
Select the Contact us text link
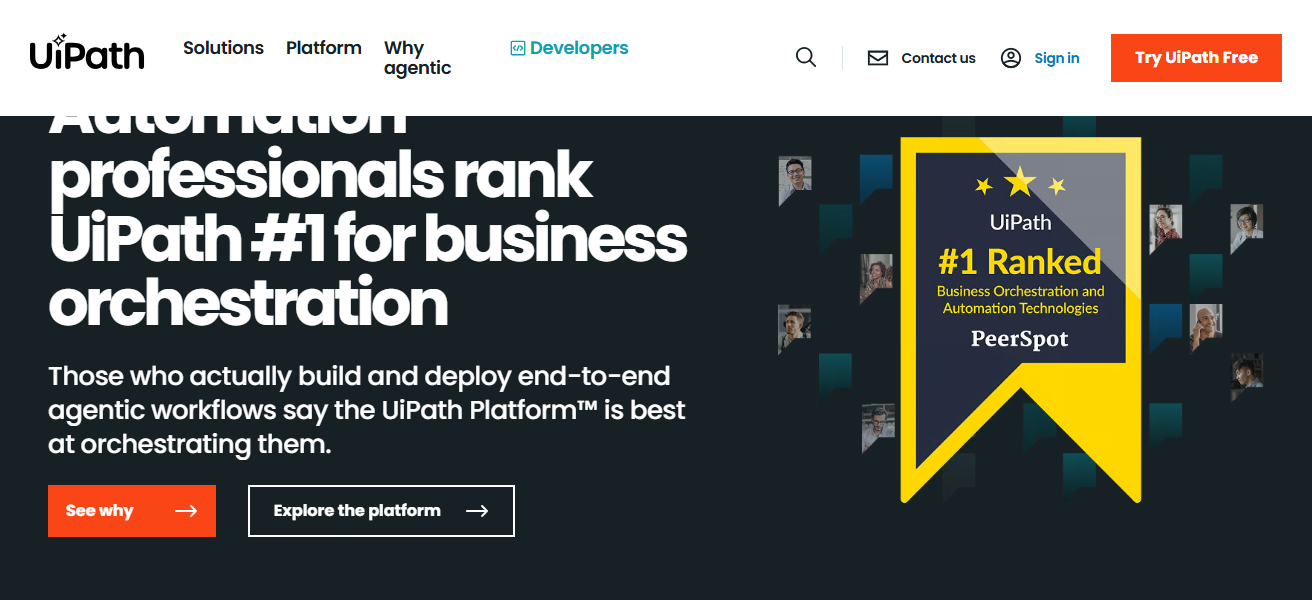(x=938, y=58)
